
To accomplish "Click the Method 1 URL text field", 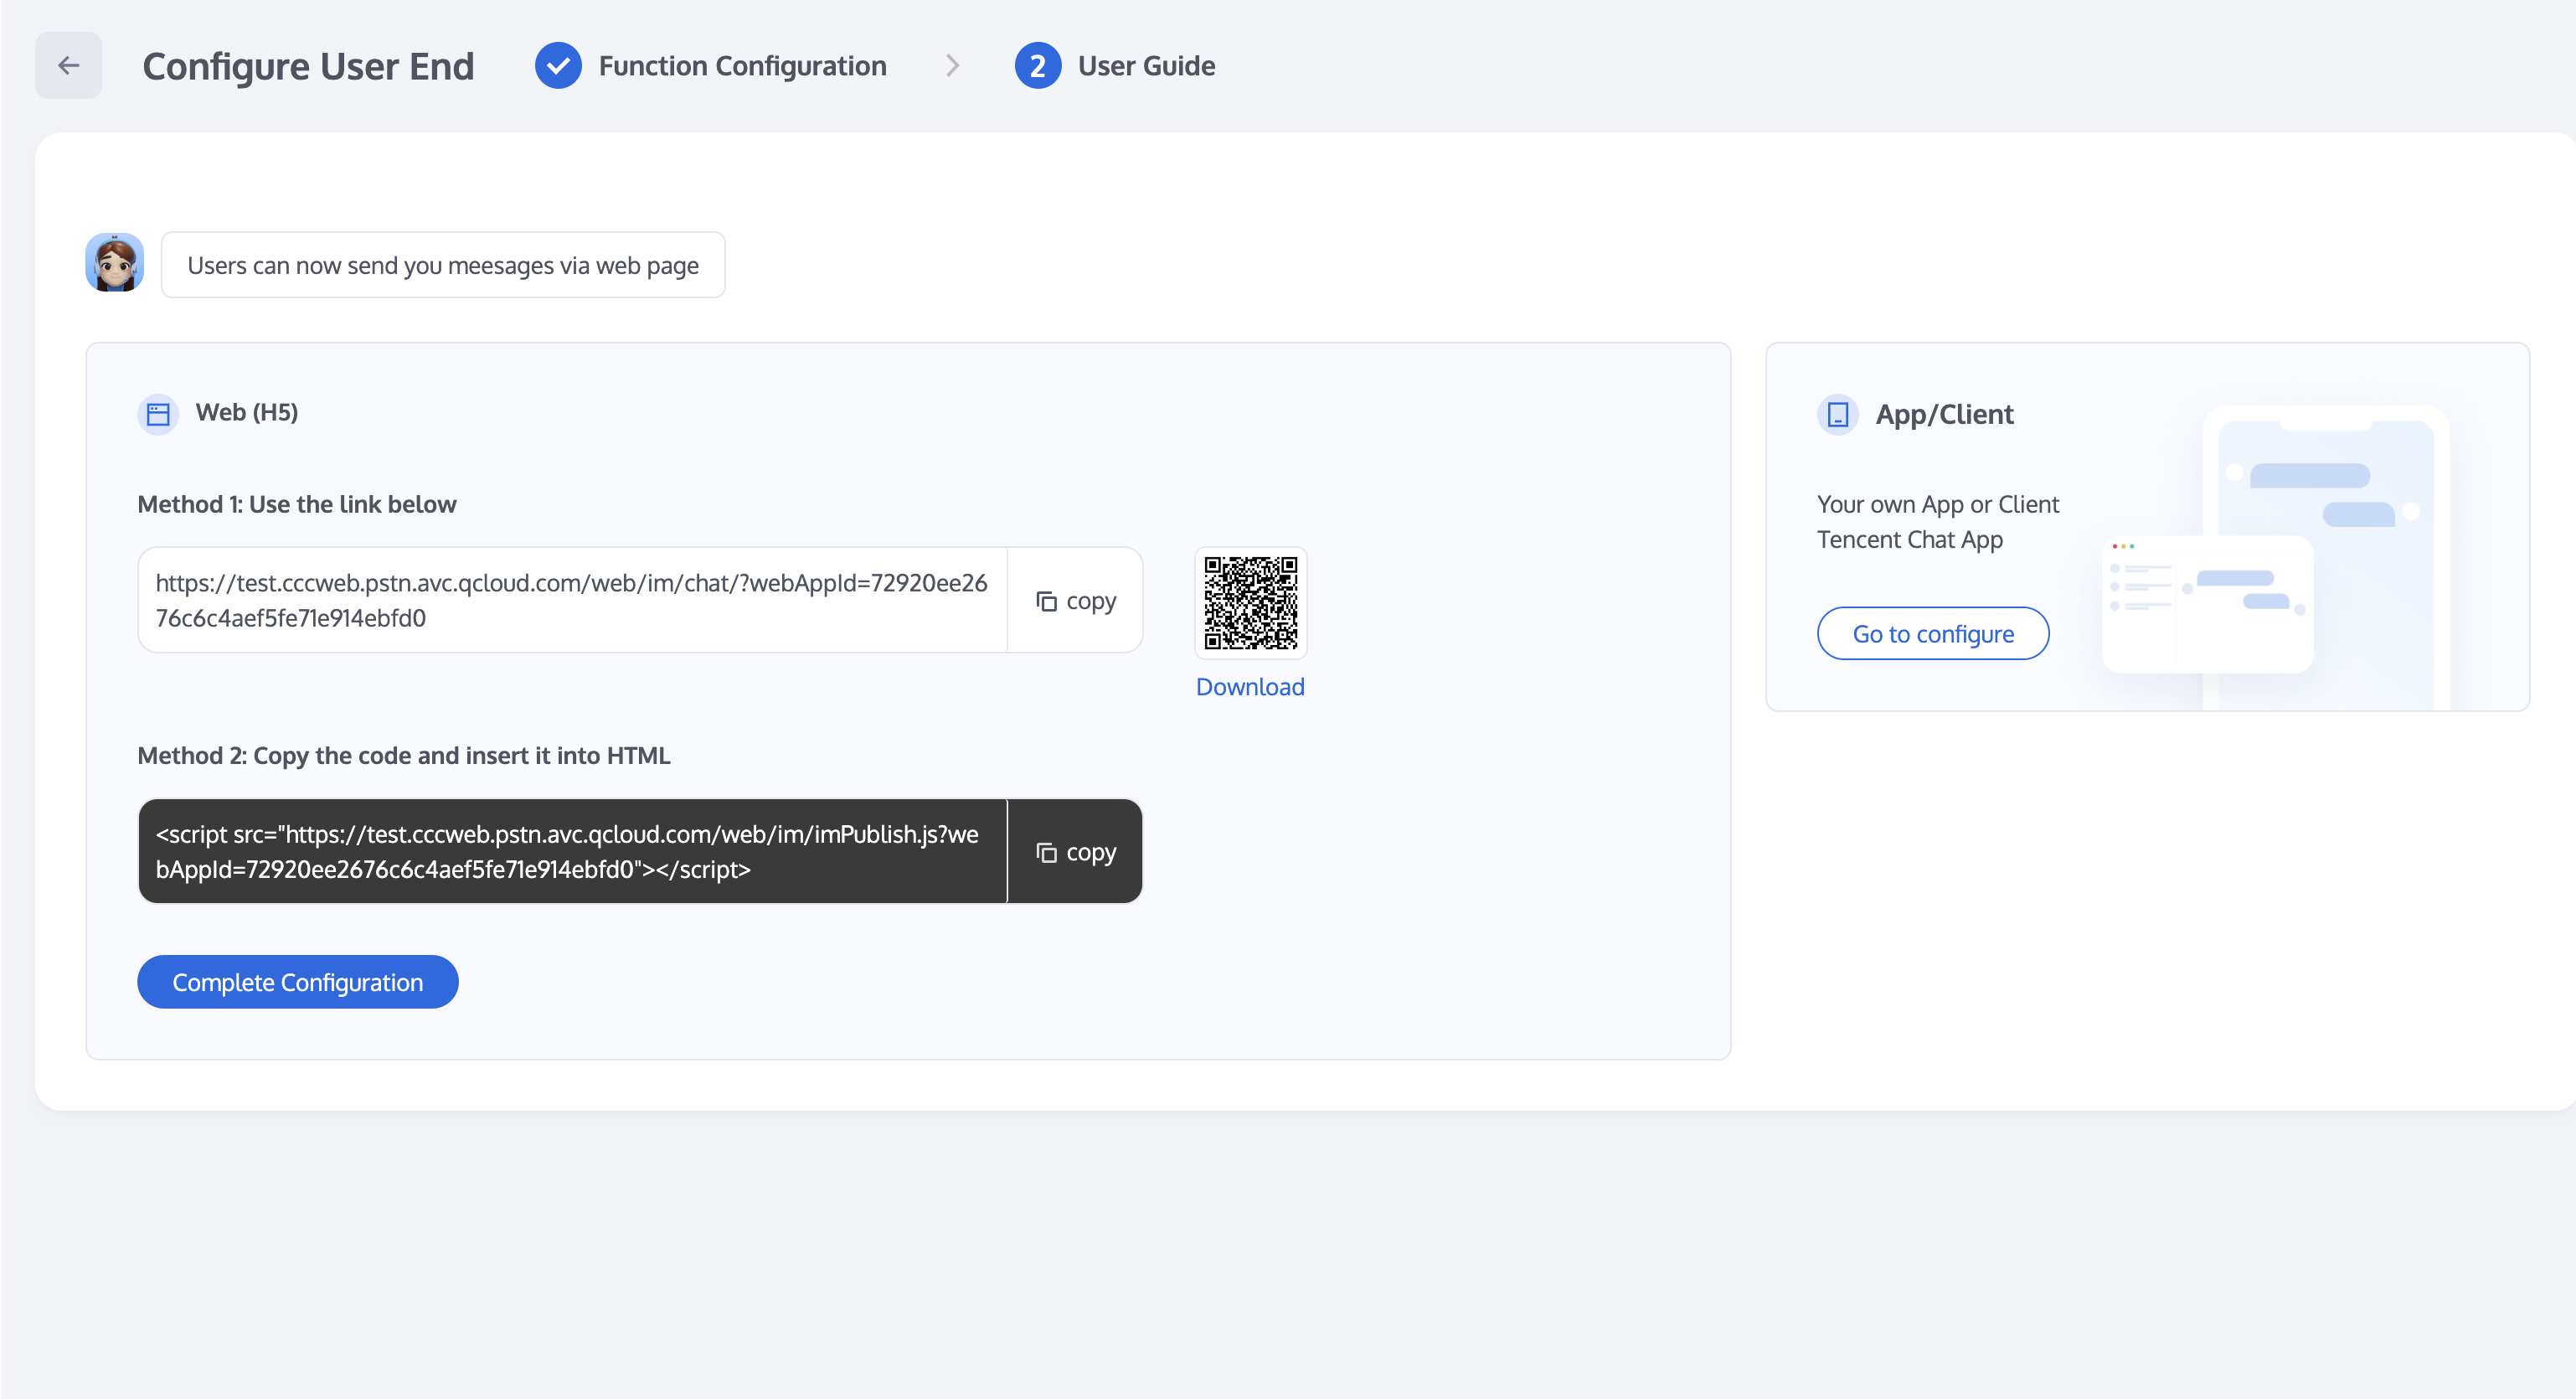I will point(572,601).
